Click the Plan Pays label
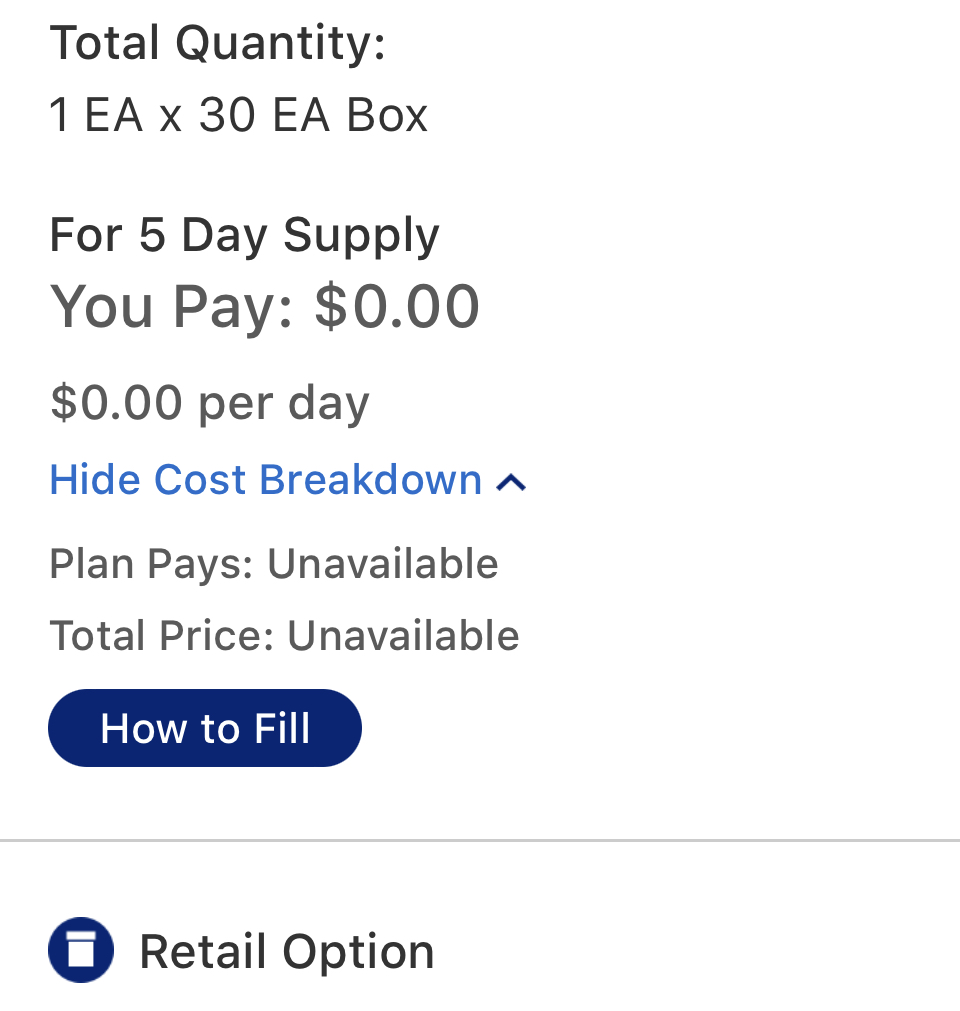The height and width of the screenshot is (1011, 960). click(152, 565)
